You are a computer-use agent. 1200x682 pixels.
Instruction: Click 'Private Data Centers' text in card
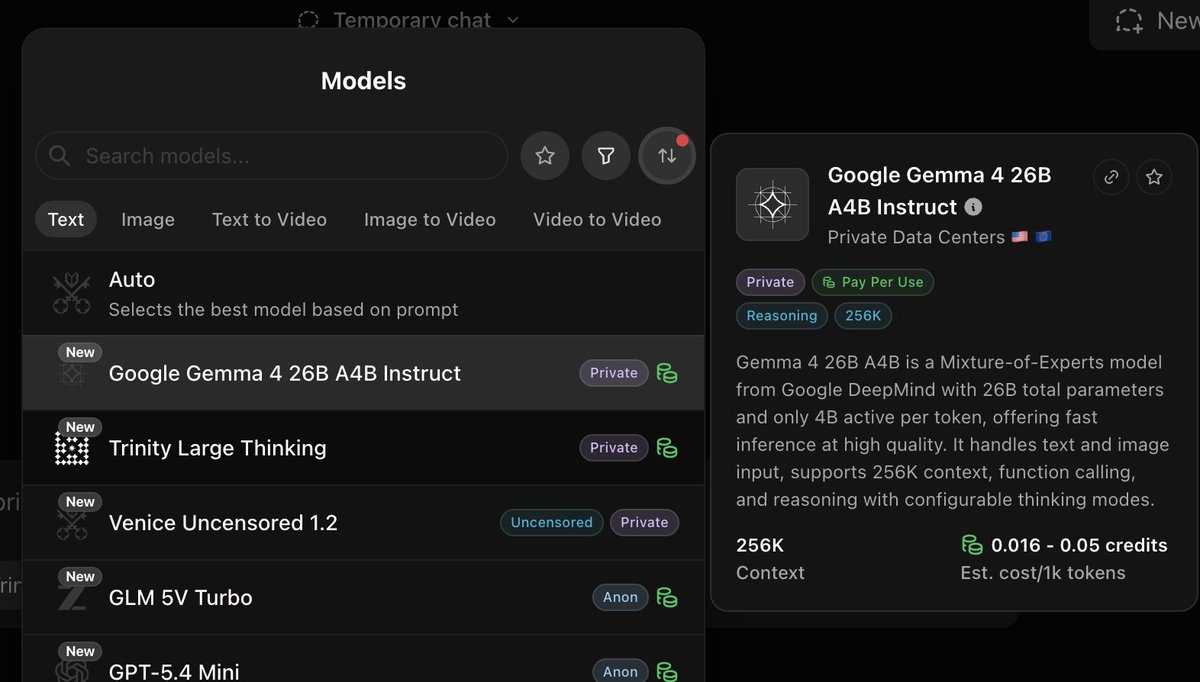pyautogui.click(x=916, y=237)
